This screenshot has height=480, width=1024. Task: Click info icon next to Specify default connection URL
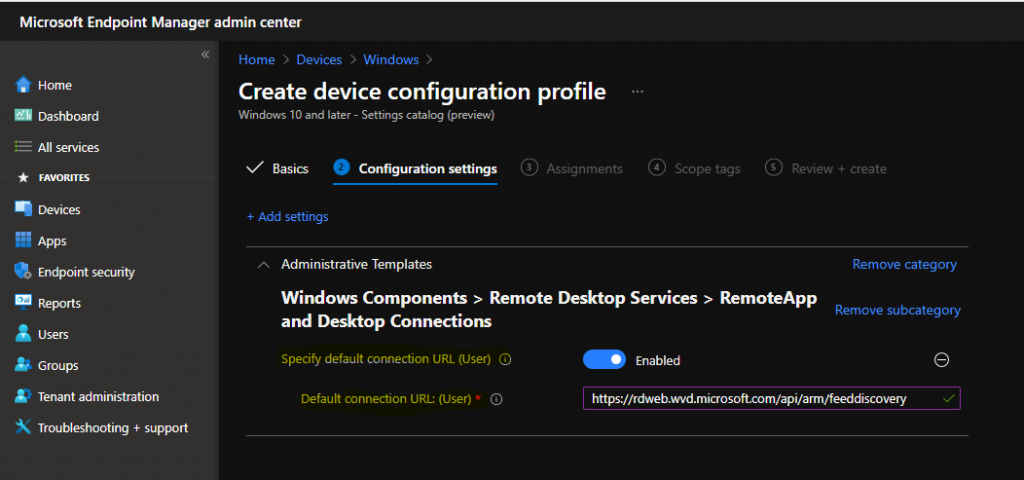505,359
